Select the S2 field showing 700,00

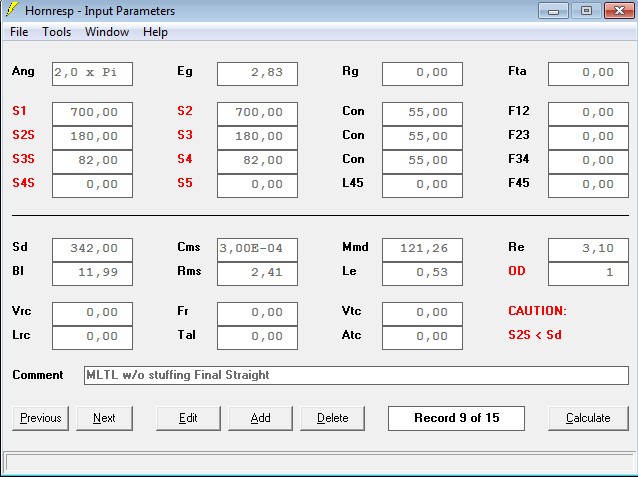[x=257, y=114]
